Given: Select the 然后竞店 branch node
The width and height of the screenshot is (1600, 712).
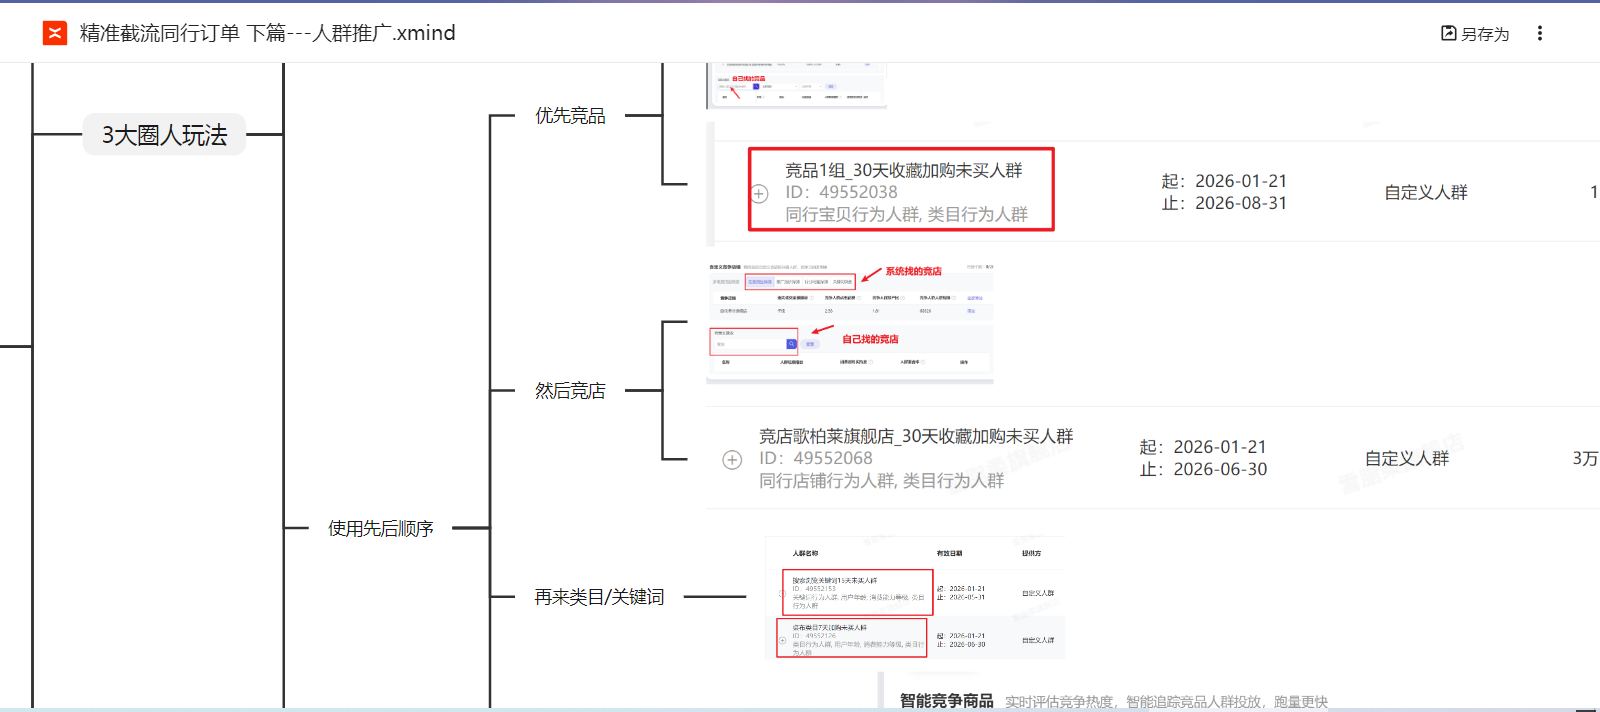Looking at the screenshot, I should (570, 391).
